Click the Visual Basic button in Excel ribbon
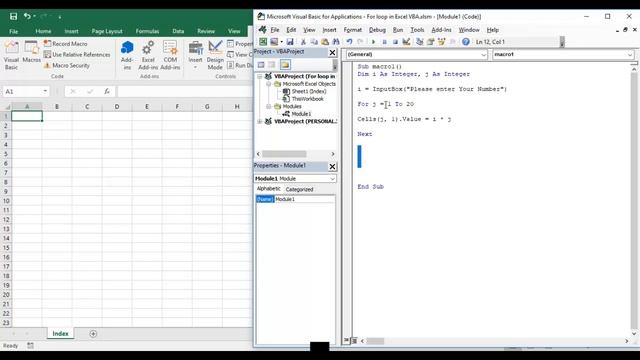 pos(11,56)
